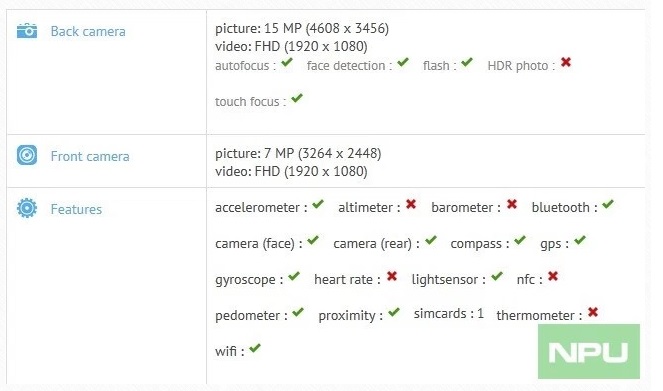This screenshot has height=391, width=663.
Task: Select the Features label
Action: 76,209
